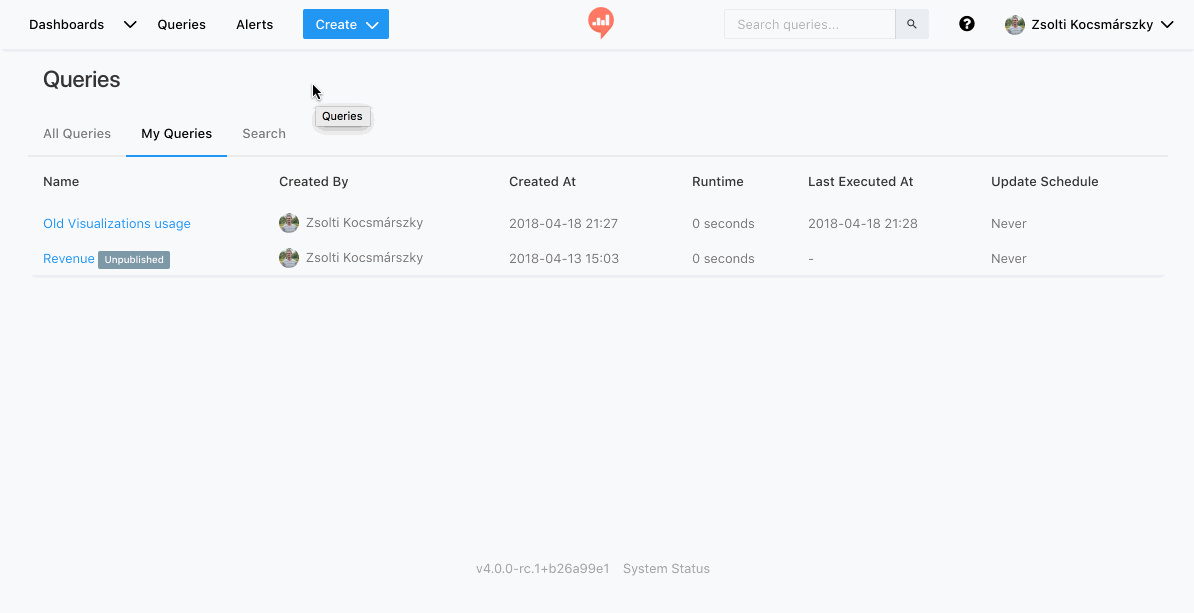The width and height of the screenshot is (1194, 613).
Task: Switch to the All Queries tab
Action: point(77,133)
